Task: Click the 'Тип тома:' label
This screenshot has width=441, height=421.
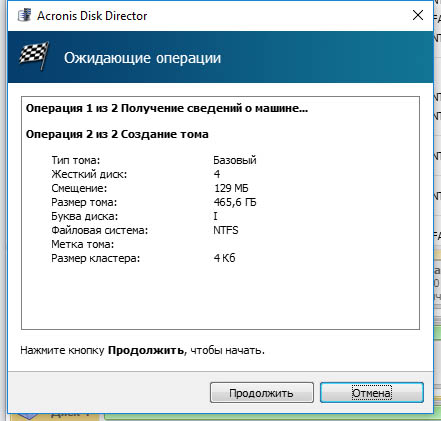Action: point(76,160)
